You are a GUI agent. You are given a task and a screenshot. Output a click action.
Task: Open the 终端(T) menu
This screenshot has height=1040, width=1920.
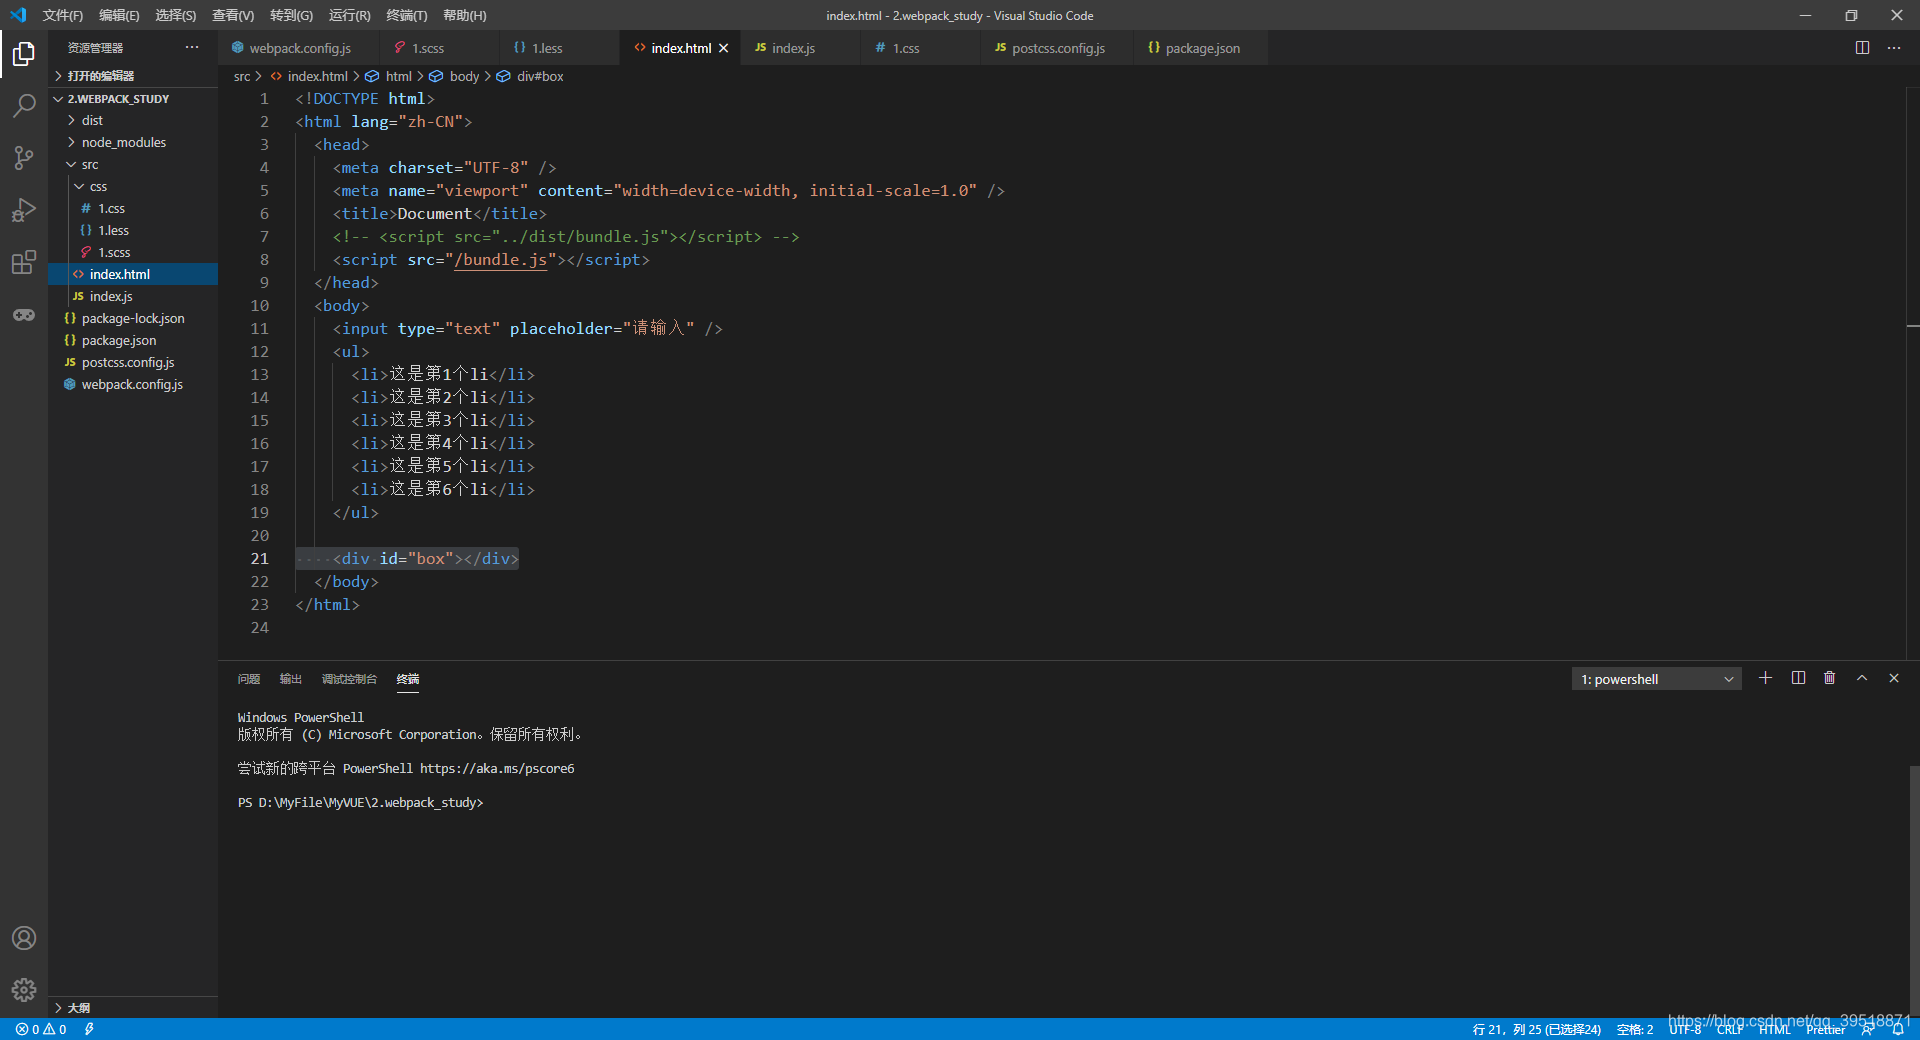click(406, 15)
